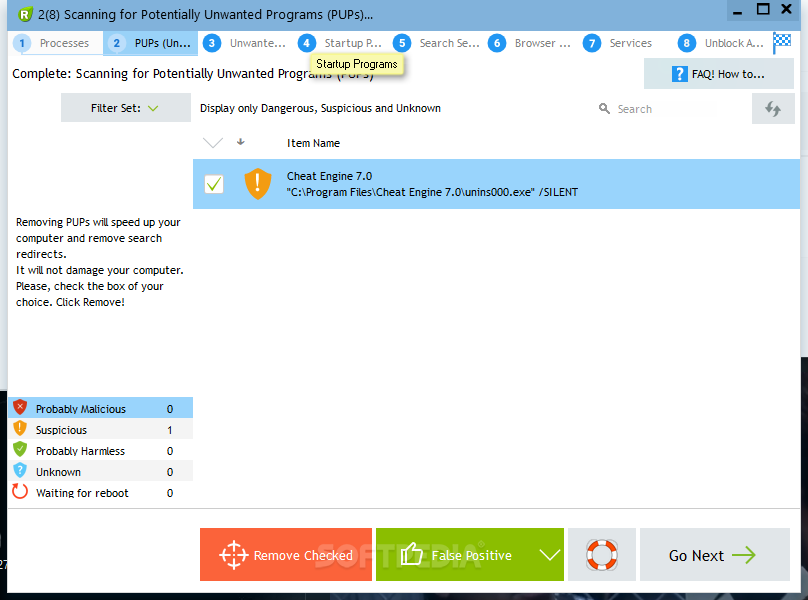Switch to Unwante... step tab
Screen dimensions: 808x600
[245, 43]
